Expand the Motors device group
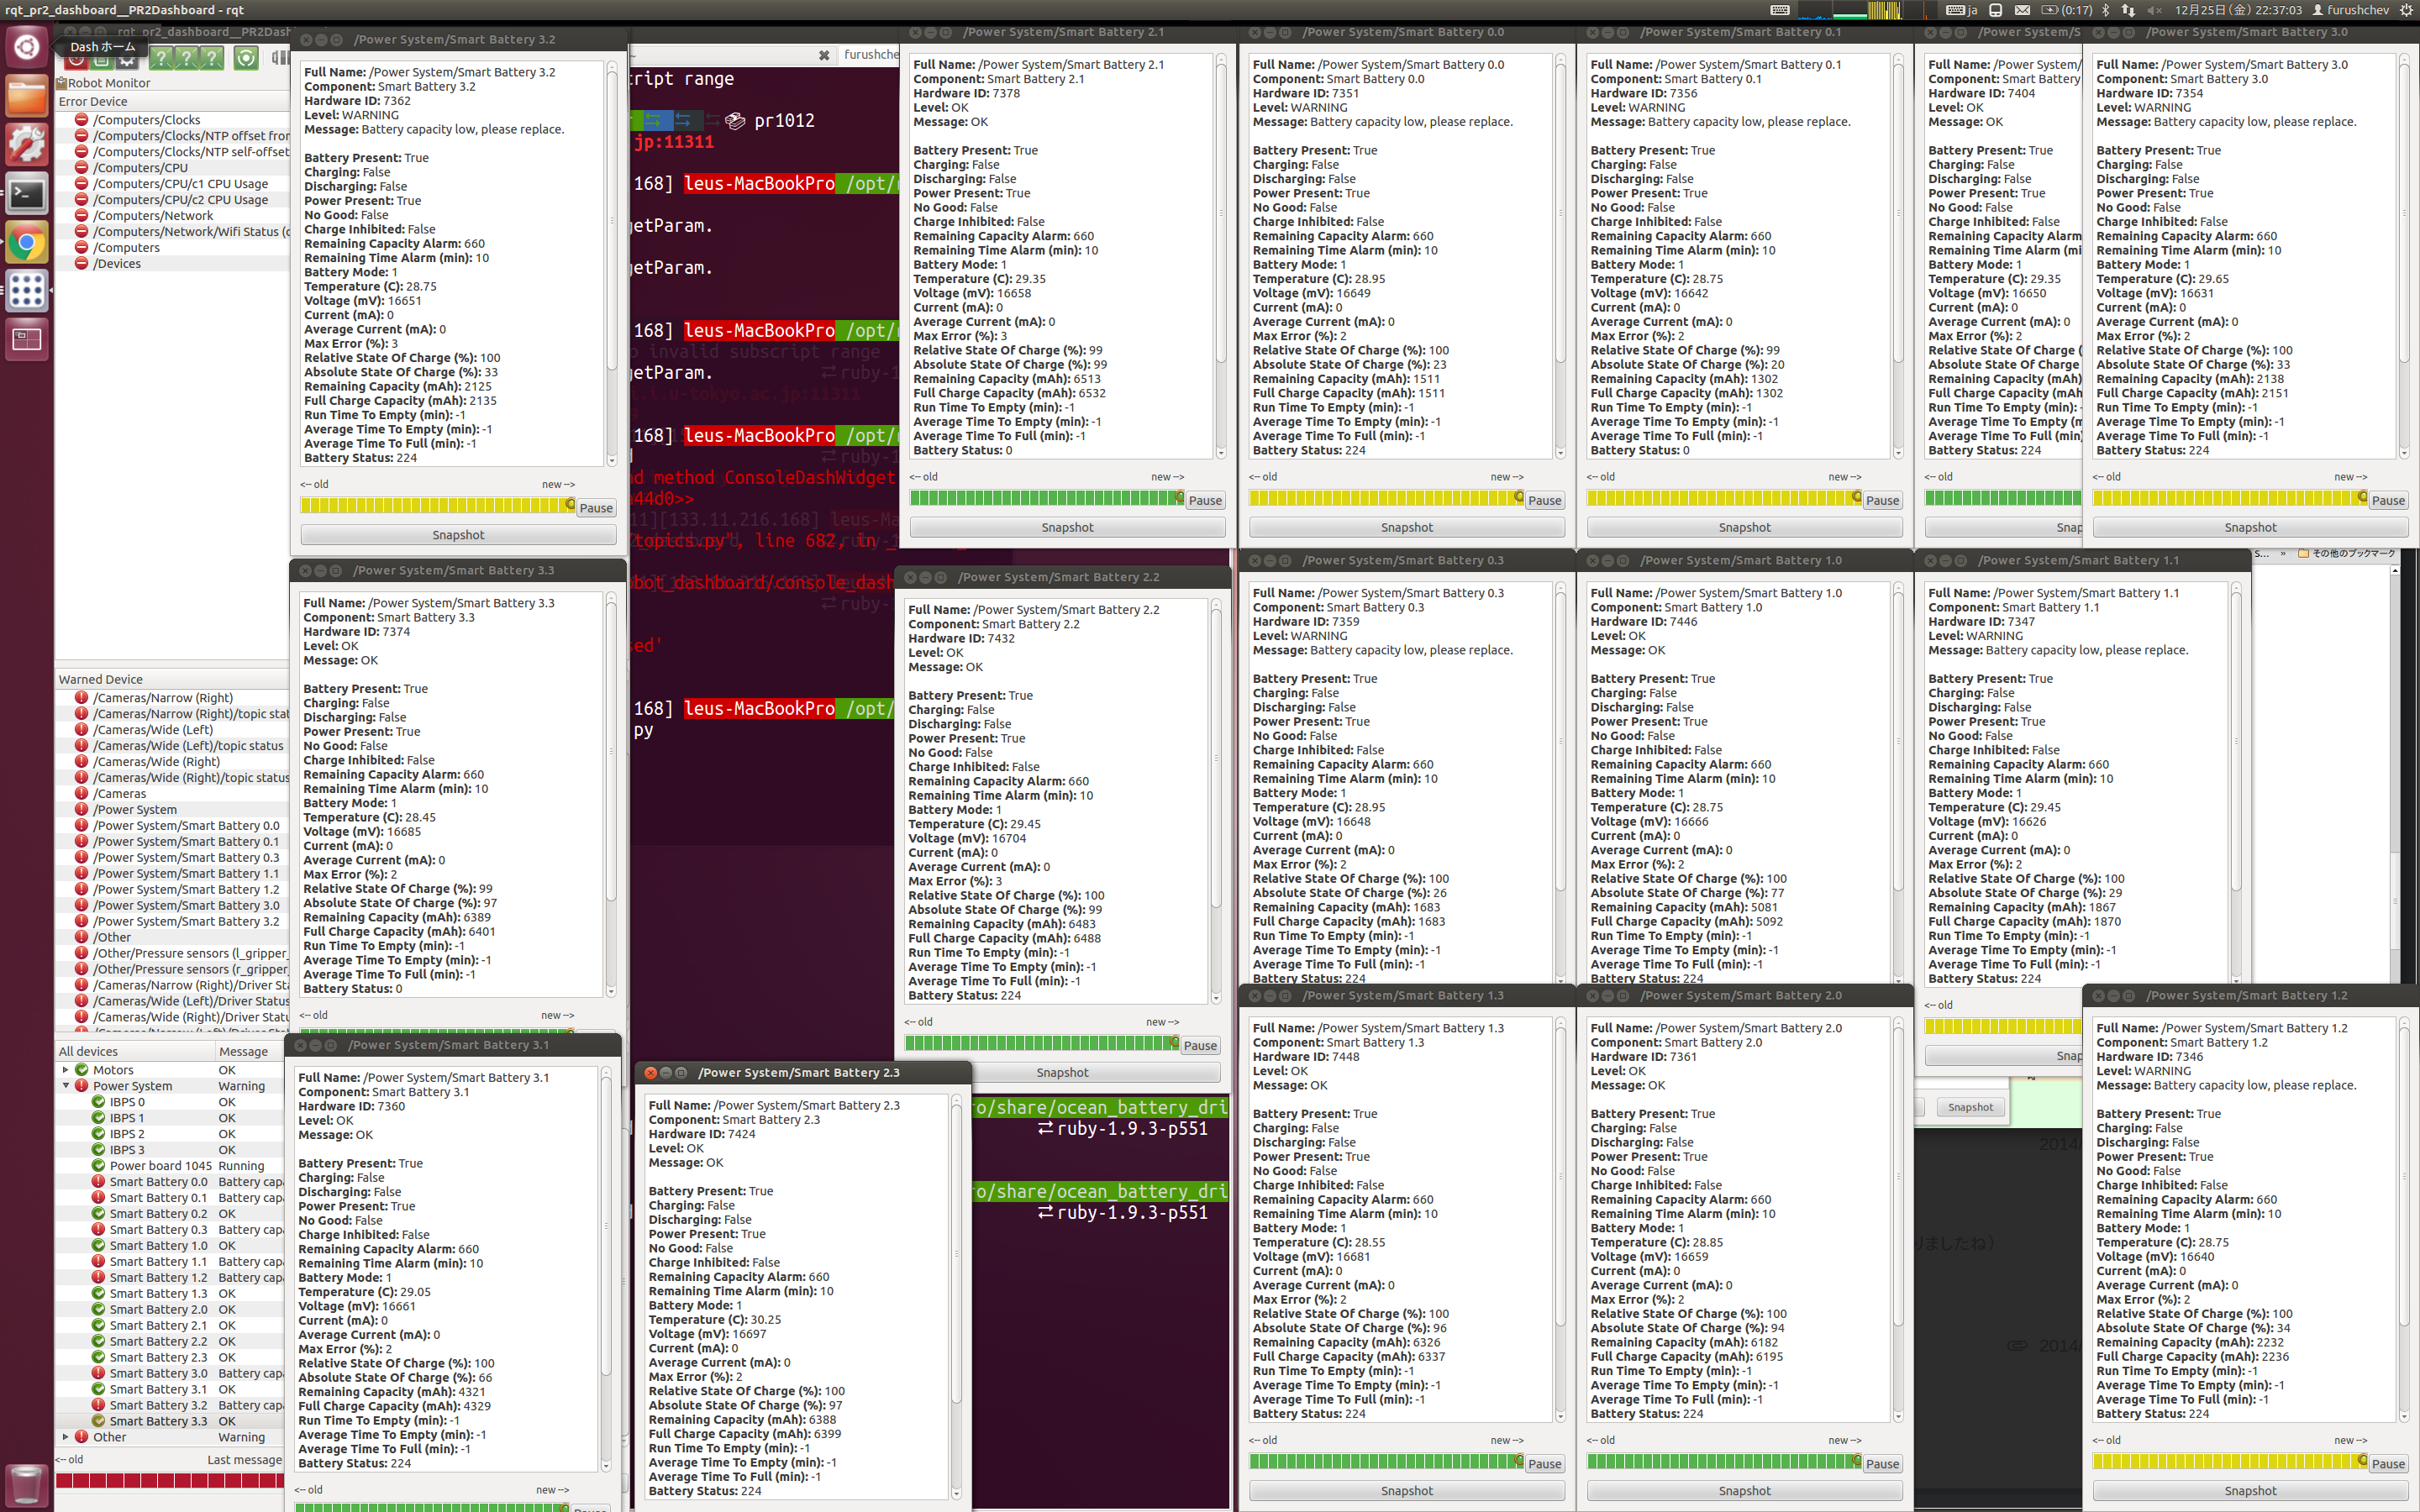The image size is (2420, 1512). [66, 1069]
